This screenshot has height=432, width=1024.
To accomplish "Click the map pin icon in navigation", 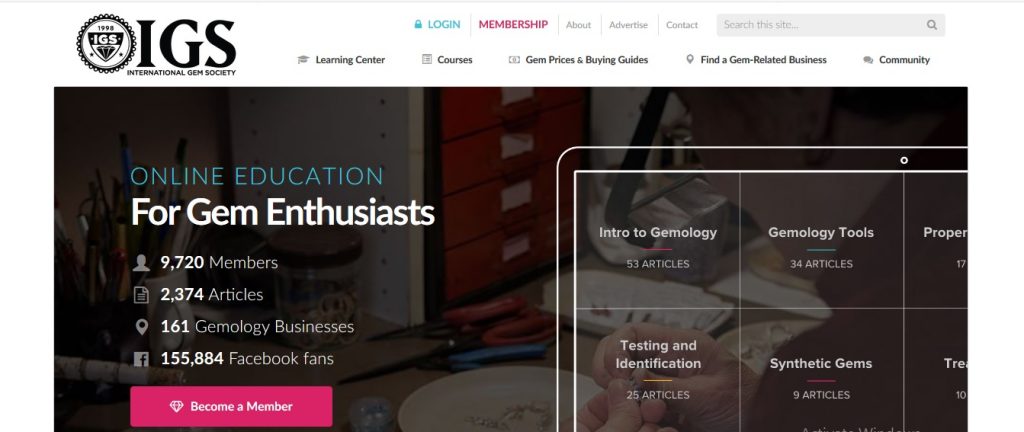I will [690, 59].
